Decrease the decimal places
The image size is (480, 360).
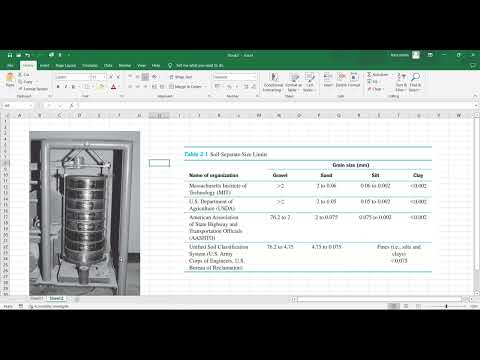253,87
